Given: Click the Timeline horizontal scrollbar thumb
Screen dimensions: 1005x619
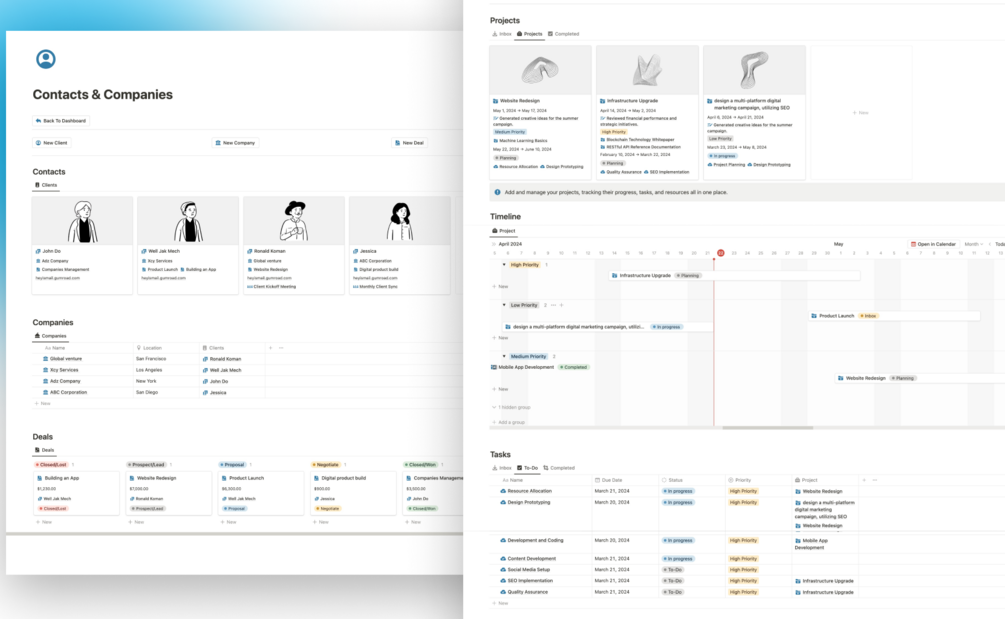Looking at the screenshot, I should pyautogui.click(x=768, y=427).
